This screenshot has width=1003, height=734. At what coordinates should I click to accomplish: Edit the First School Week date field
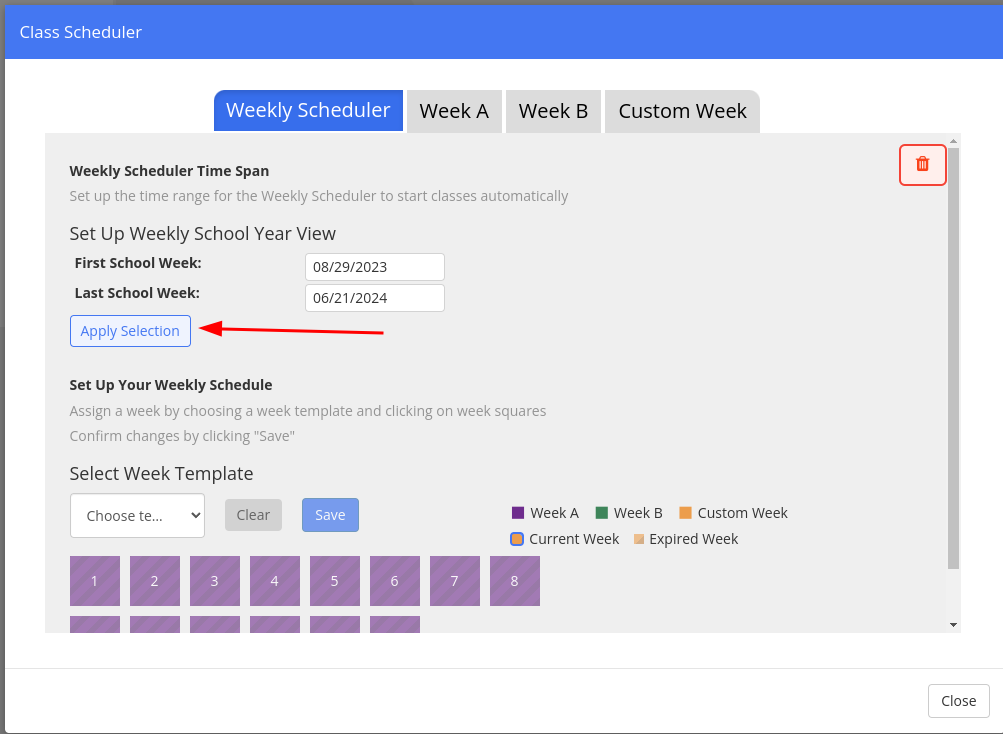375,267
